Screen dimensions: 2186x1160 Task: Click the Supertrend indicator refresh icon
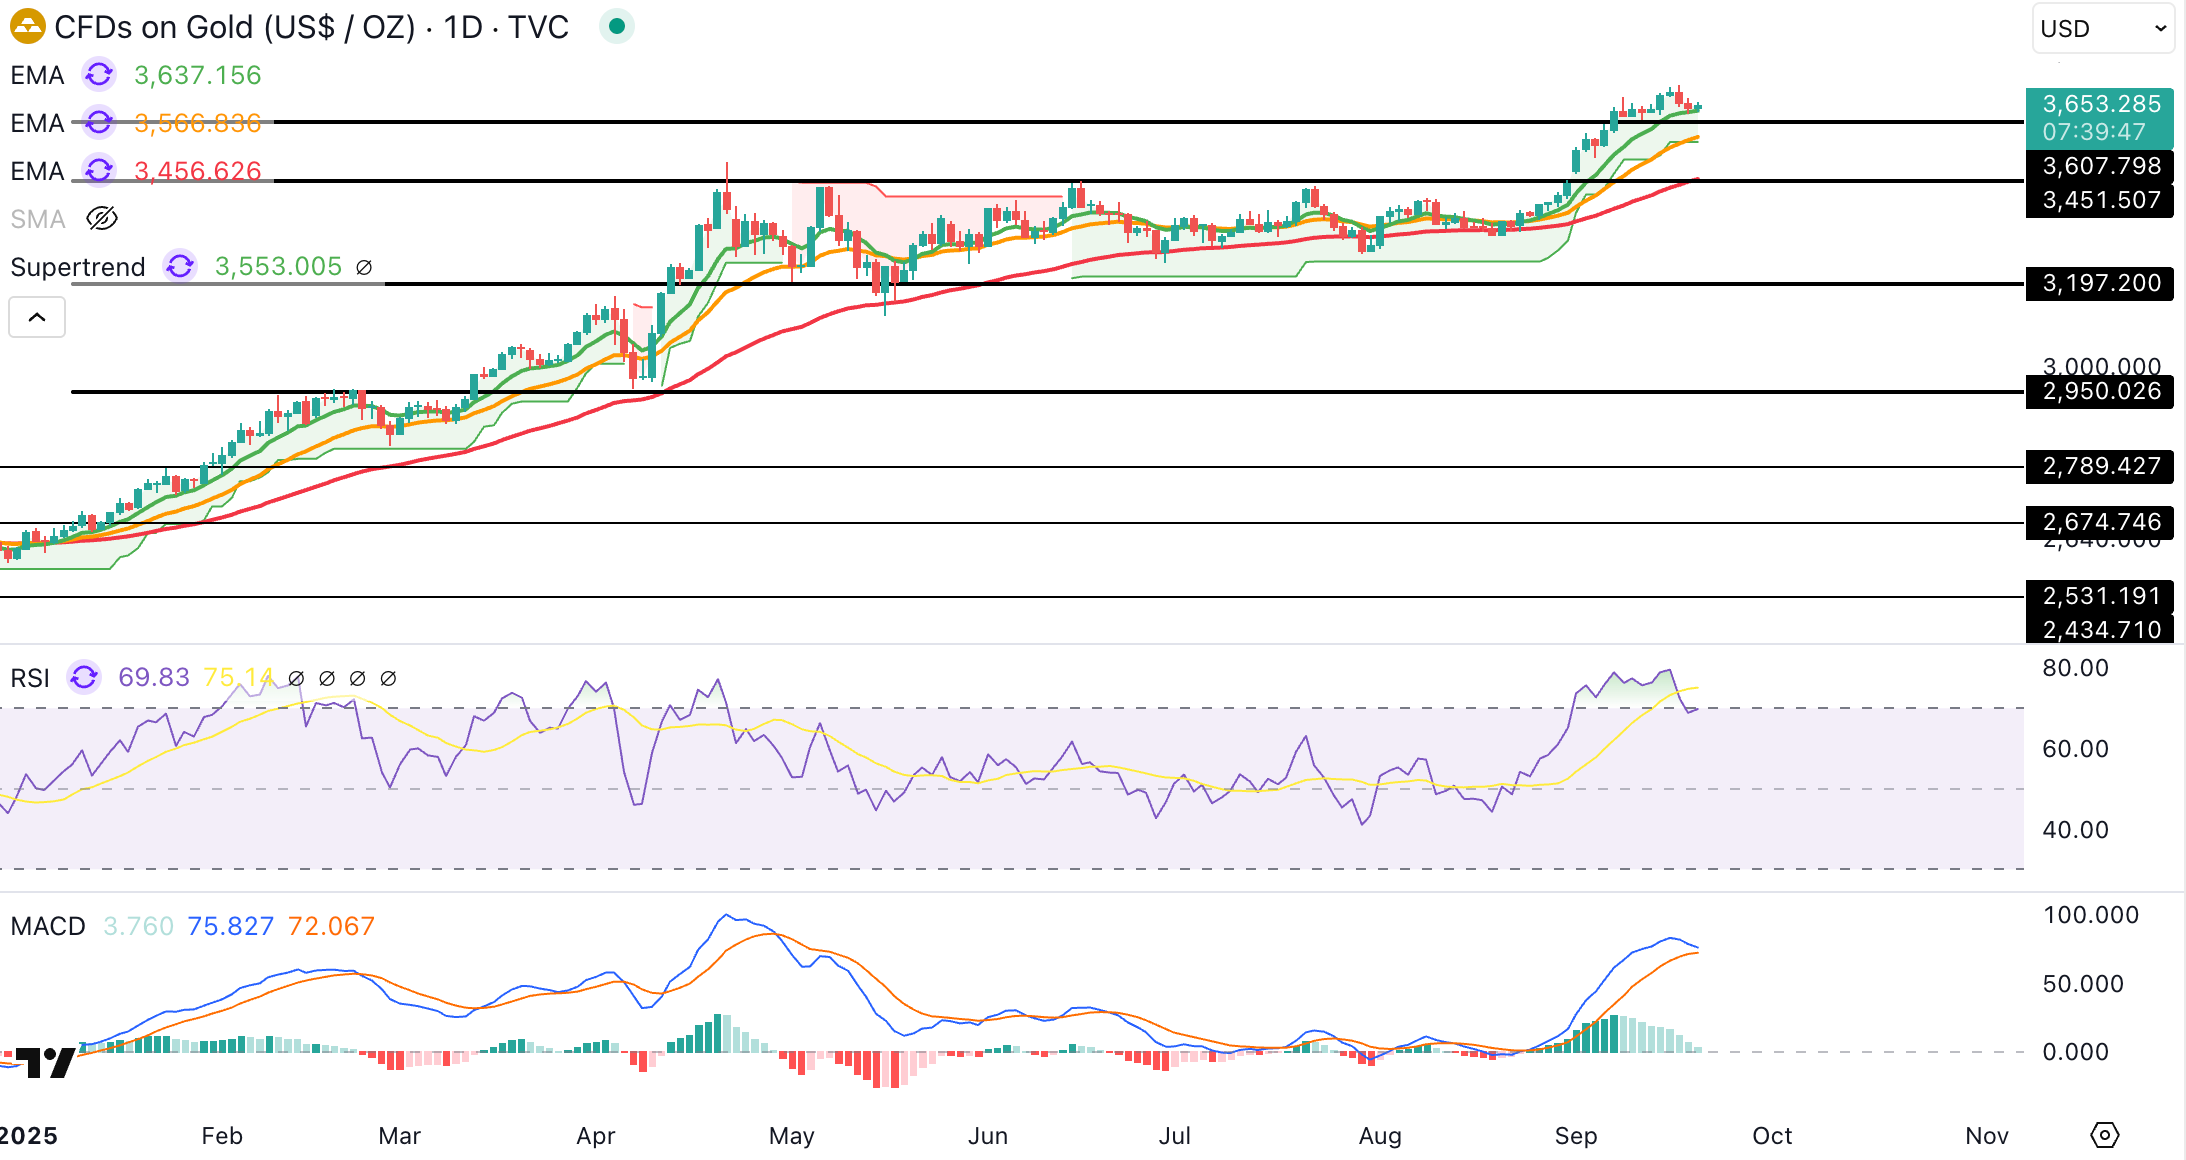click(180, 267)
